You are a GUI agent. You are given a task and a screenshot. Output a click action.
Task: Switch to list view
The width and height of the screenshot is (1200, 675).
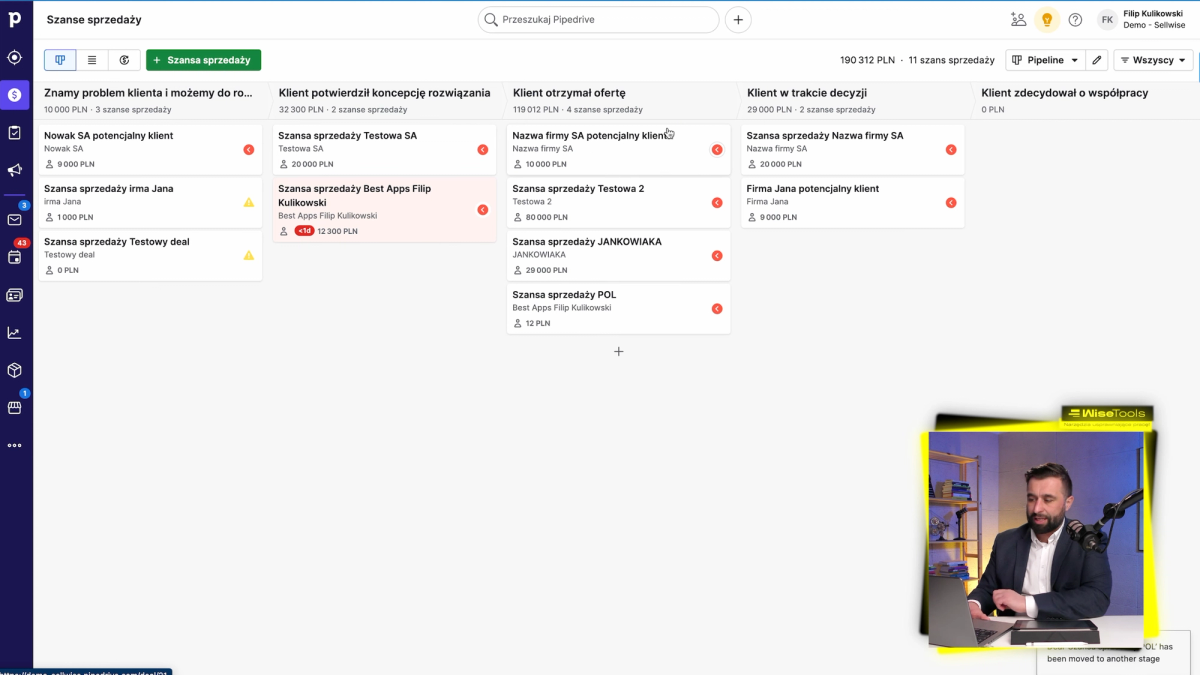point(92,60)
